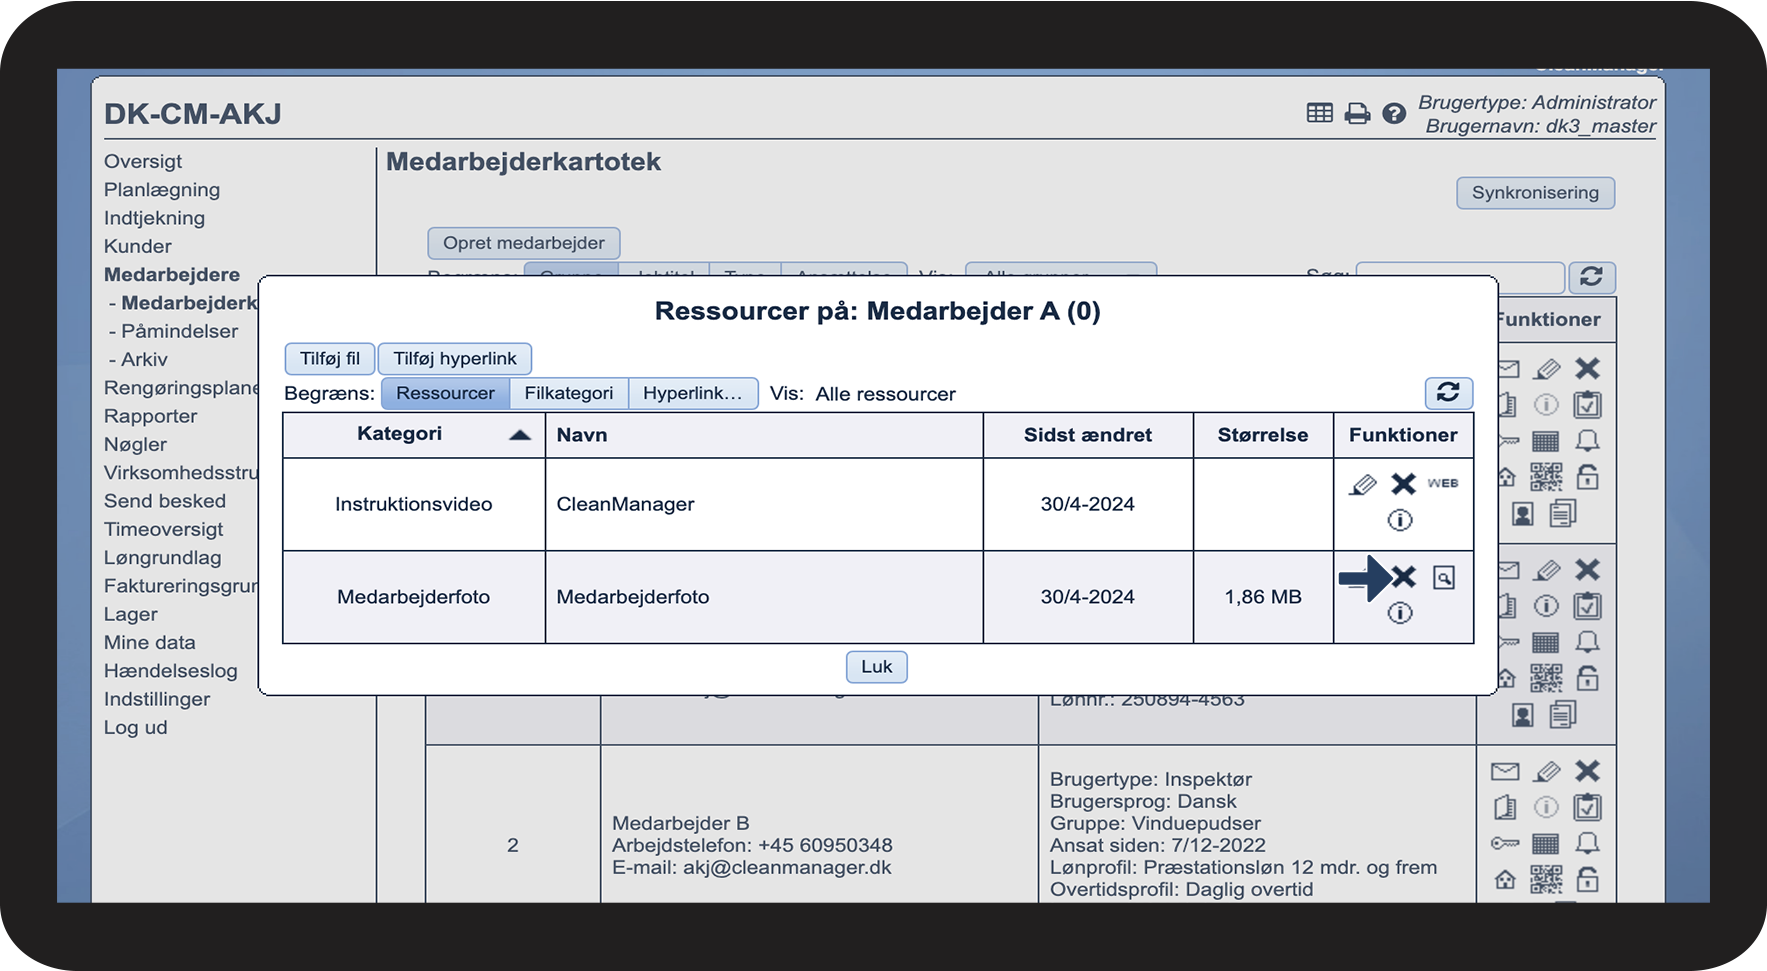Refresh the resources list in dialog
The width and height of the screenshot is (1767, 971).
coord(1448,393)
